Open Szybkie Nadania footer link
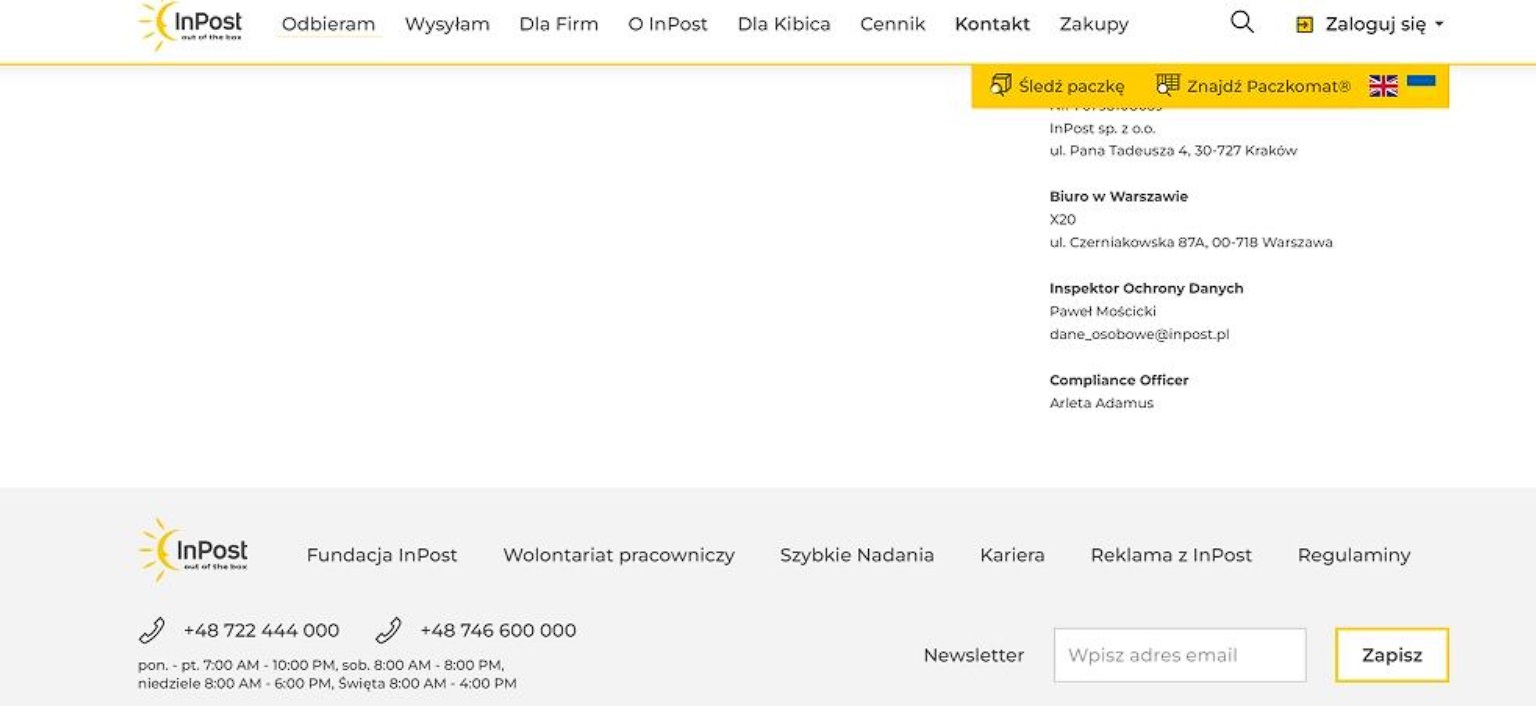The width and height of the screenshot is (1536, 706). (857, 555)
